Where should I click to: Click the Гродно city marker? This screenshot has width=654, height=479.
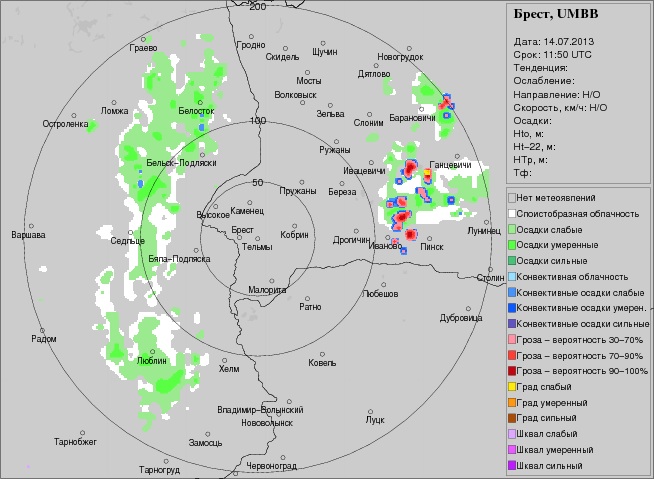[x=250, y=36]
